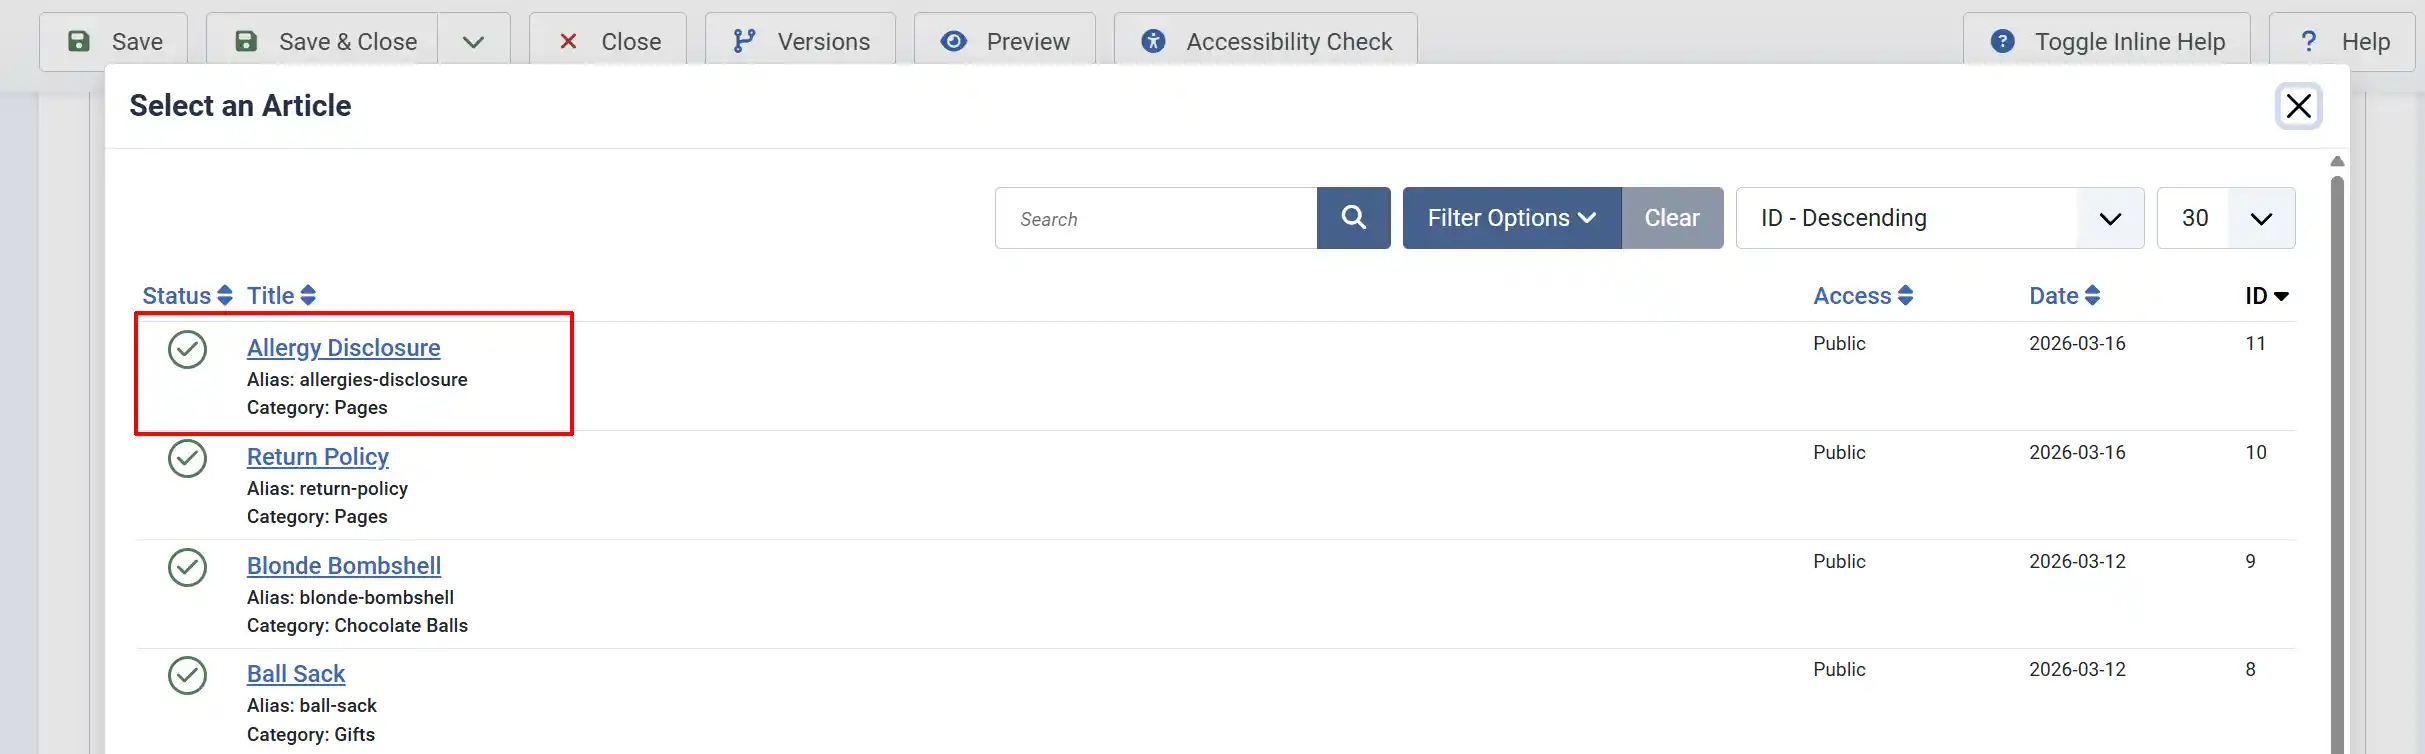Expand the Save & Close arrow menu
This screenshot has height=754, width=2425.
(x=474, y=41)
